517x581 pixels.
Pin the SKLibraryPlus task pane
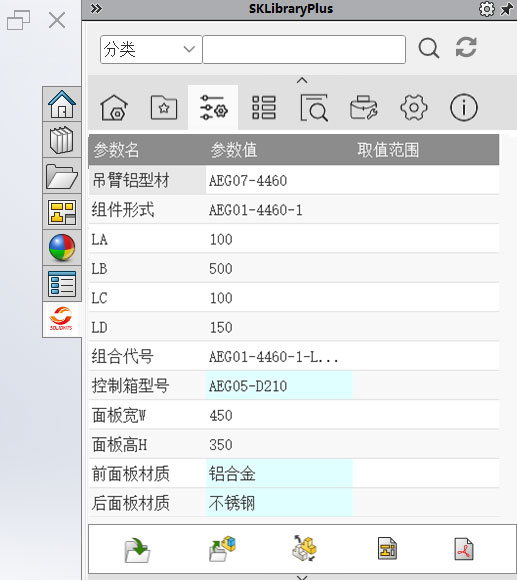(x=507, y=9)
